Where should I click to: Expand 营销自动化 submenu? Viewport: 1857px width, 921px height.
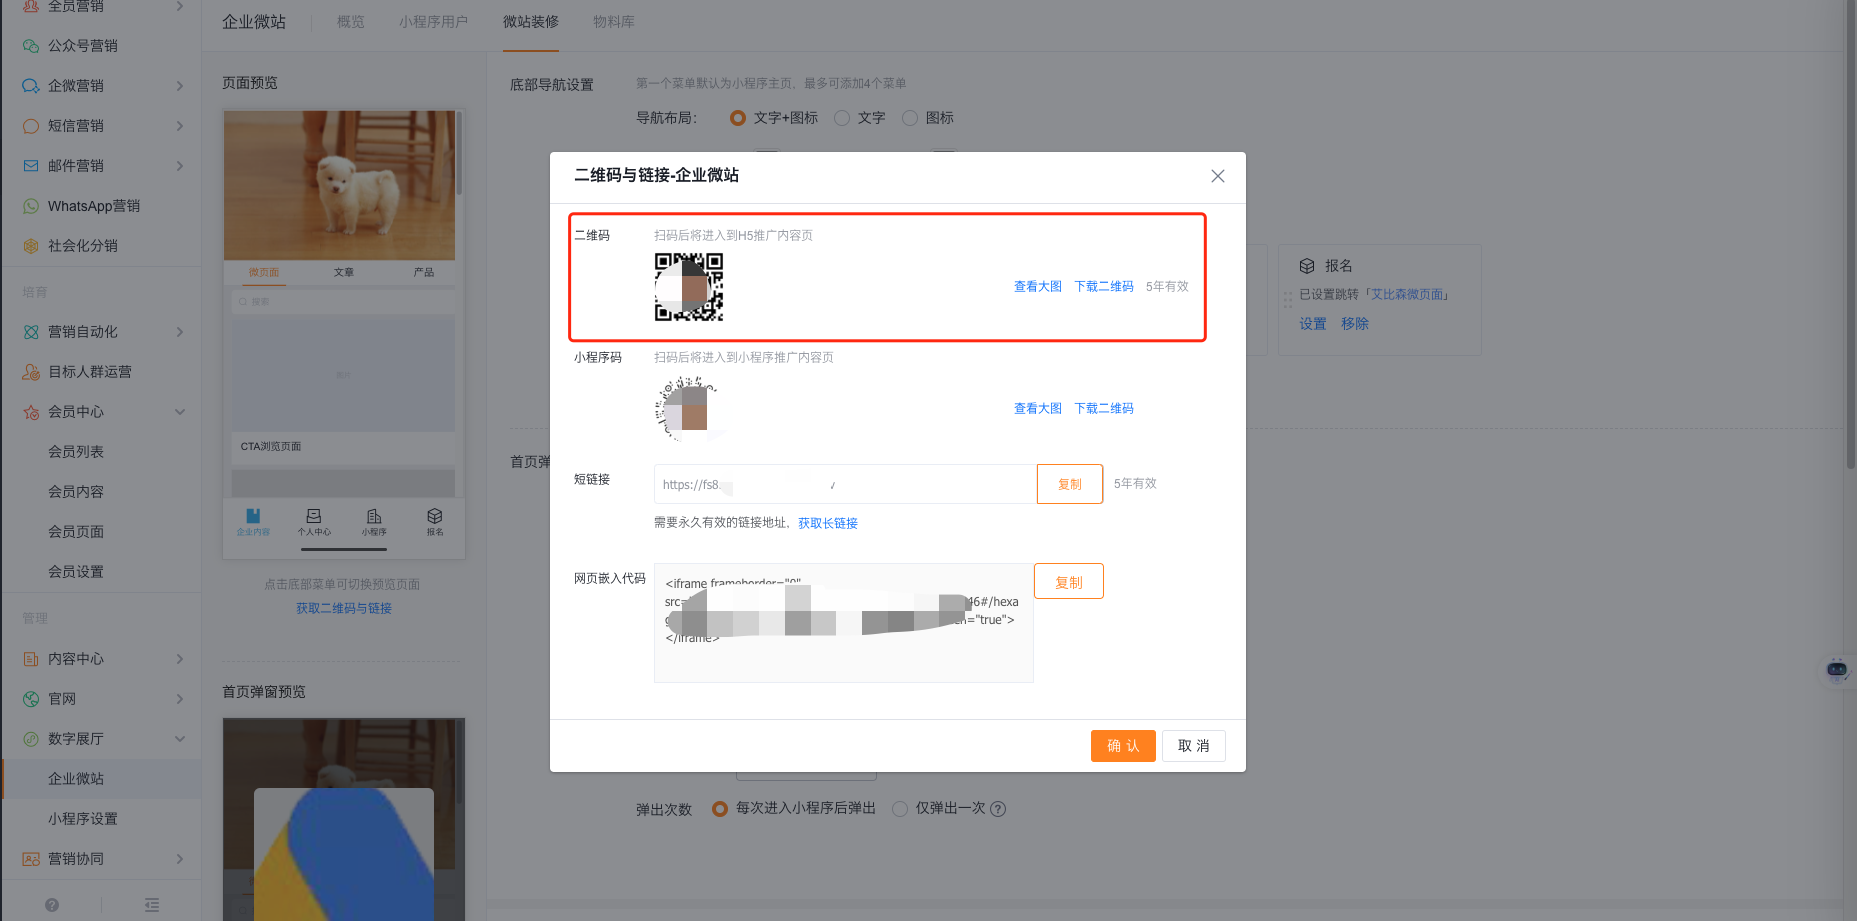tap(180, 332)
